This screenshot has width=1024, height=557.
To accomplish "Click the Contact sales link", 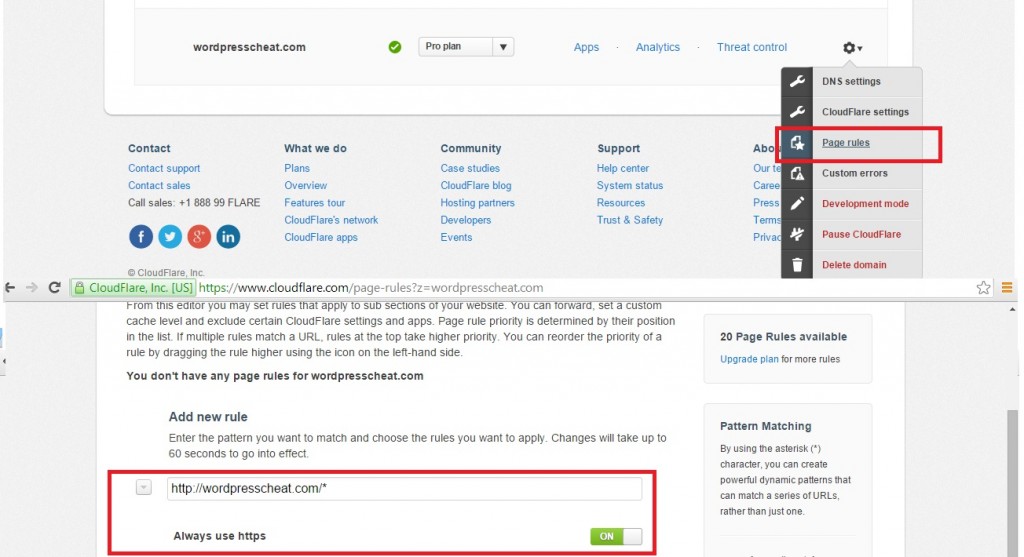I will (159, 185).
